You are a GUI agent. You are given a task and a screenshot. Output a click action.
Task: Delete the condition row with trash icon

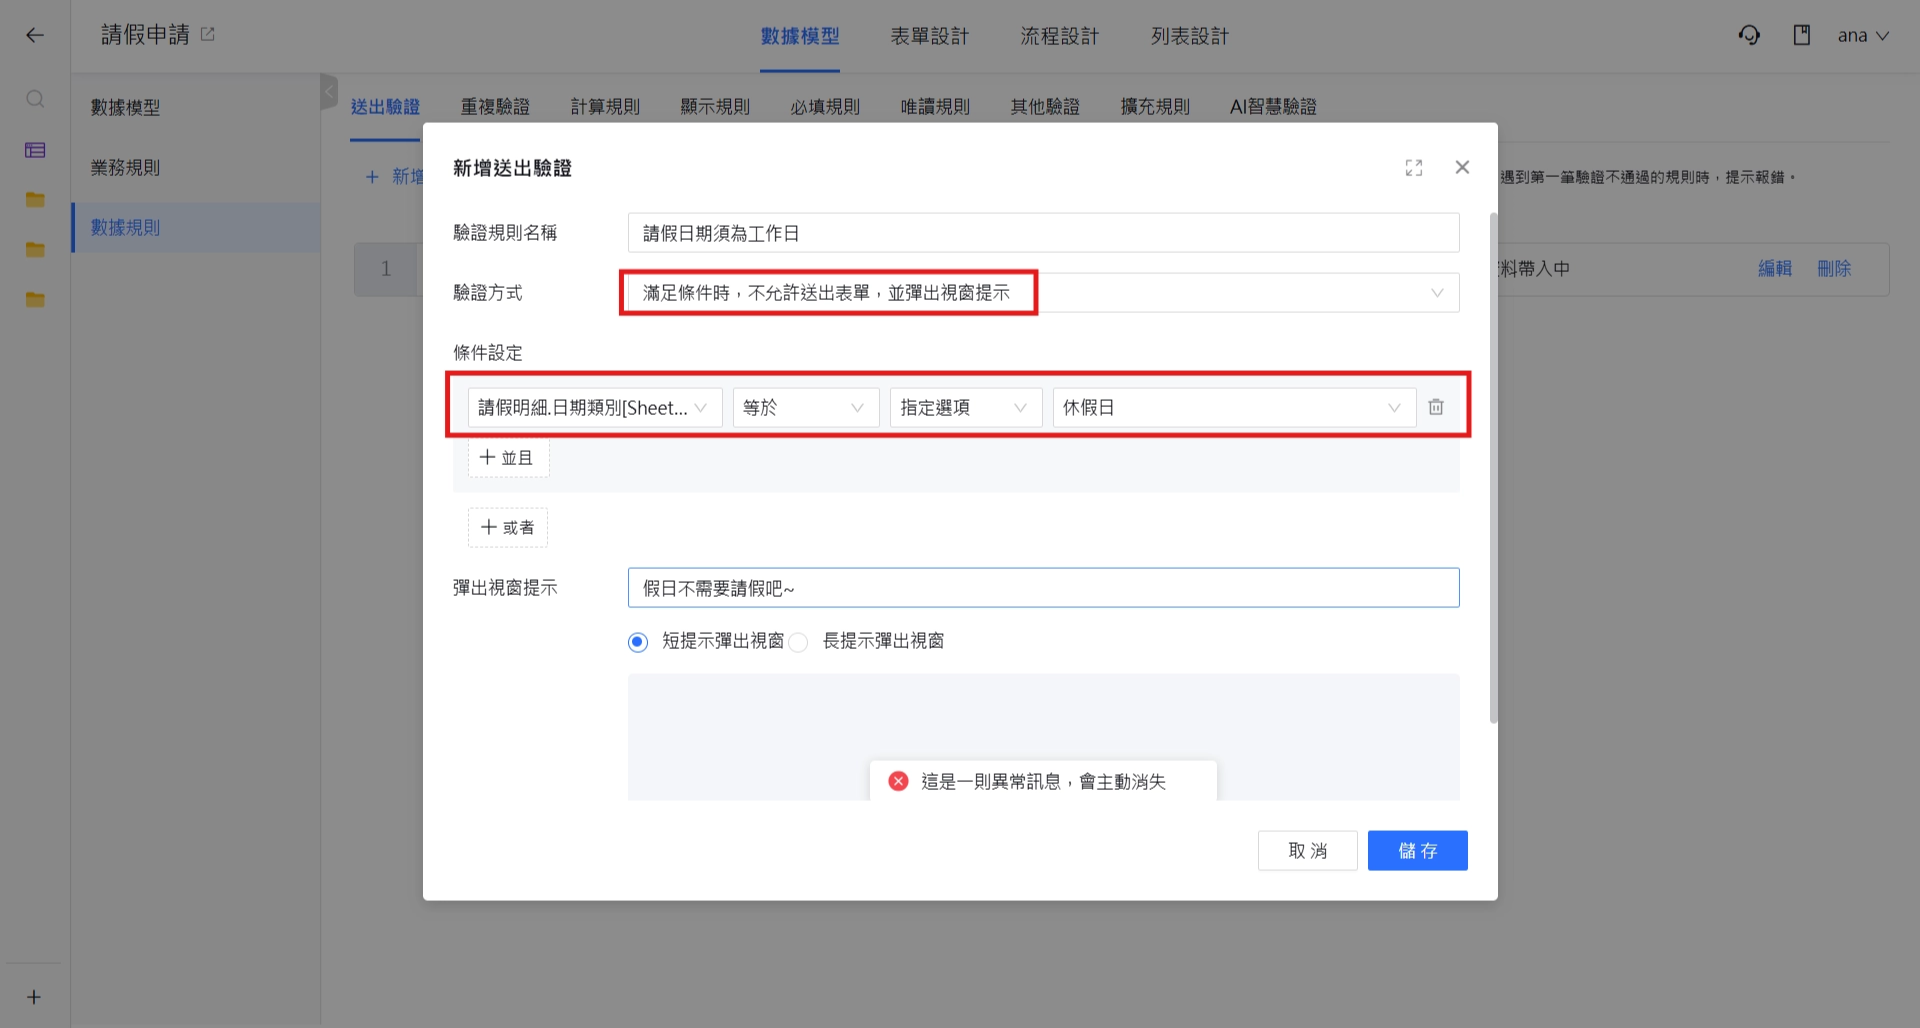click(1436, 407)
